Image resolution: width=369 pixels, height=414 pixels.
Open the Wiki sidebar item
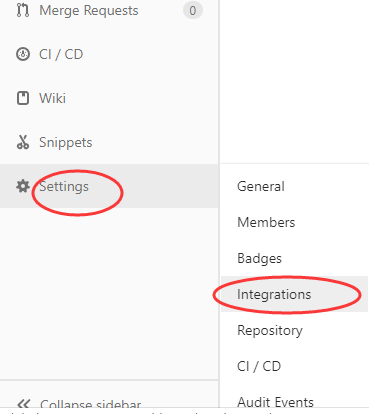(x=52, y=98)
